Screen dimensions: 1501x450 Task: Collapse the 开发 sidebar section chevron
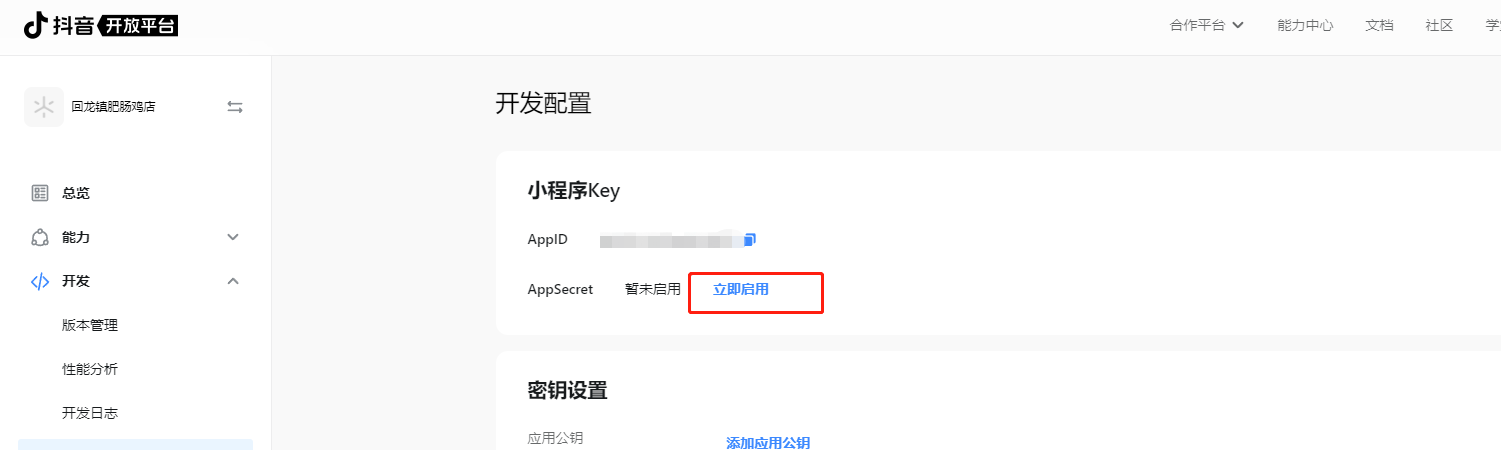233,281
